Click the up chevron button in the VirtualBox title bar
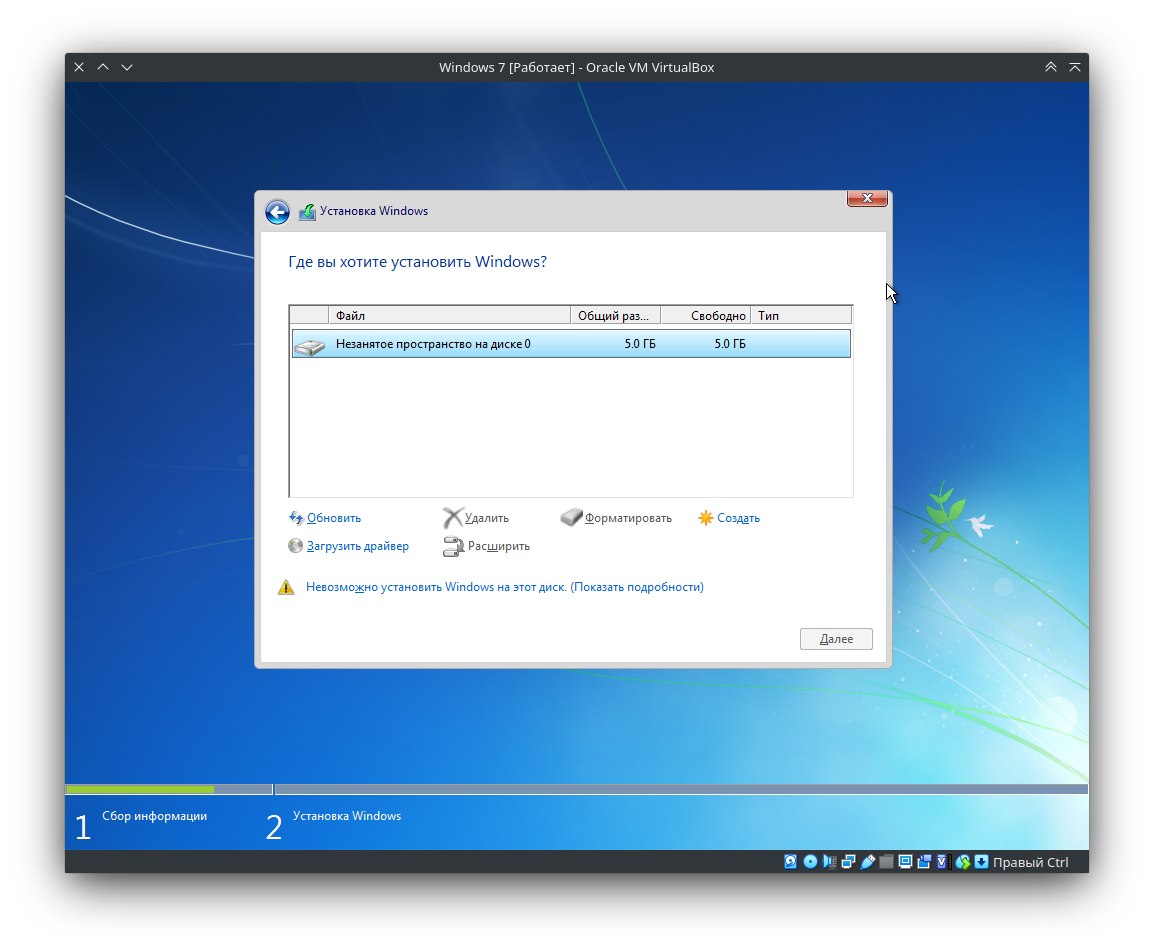This screenshot has height=950, width=1154. [103, 67]
